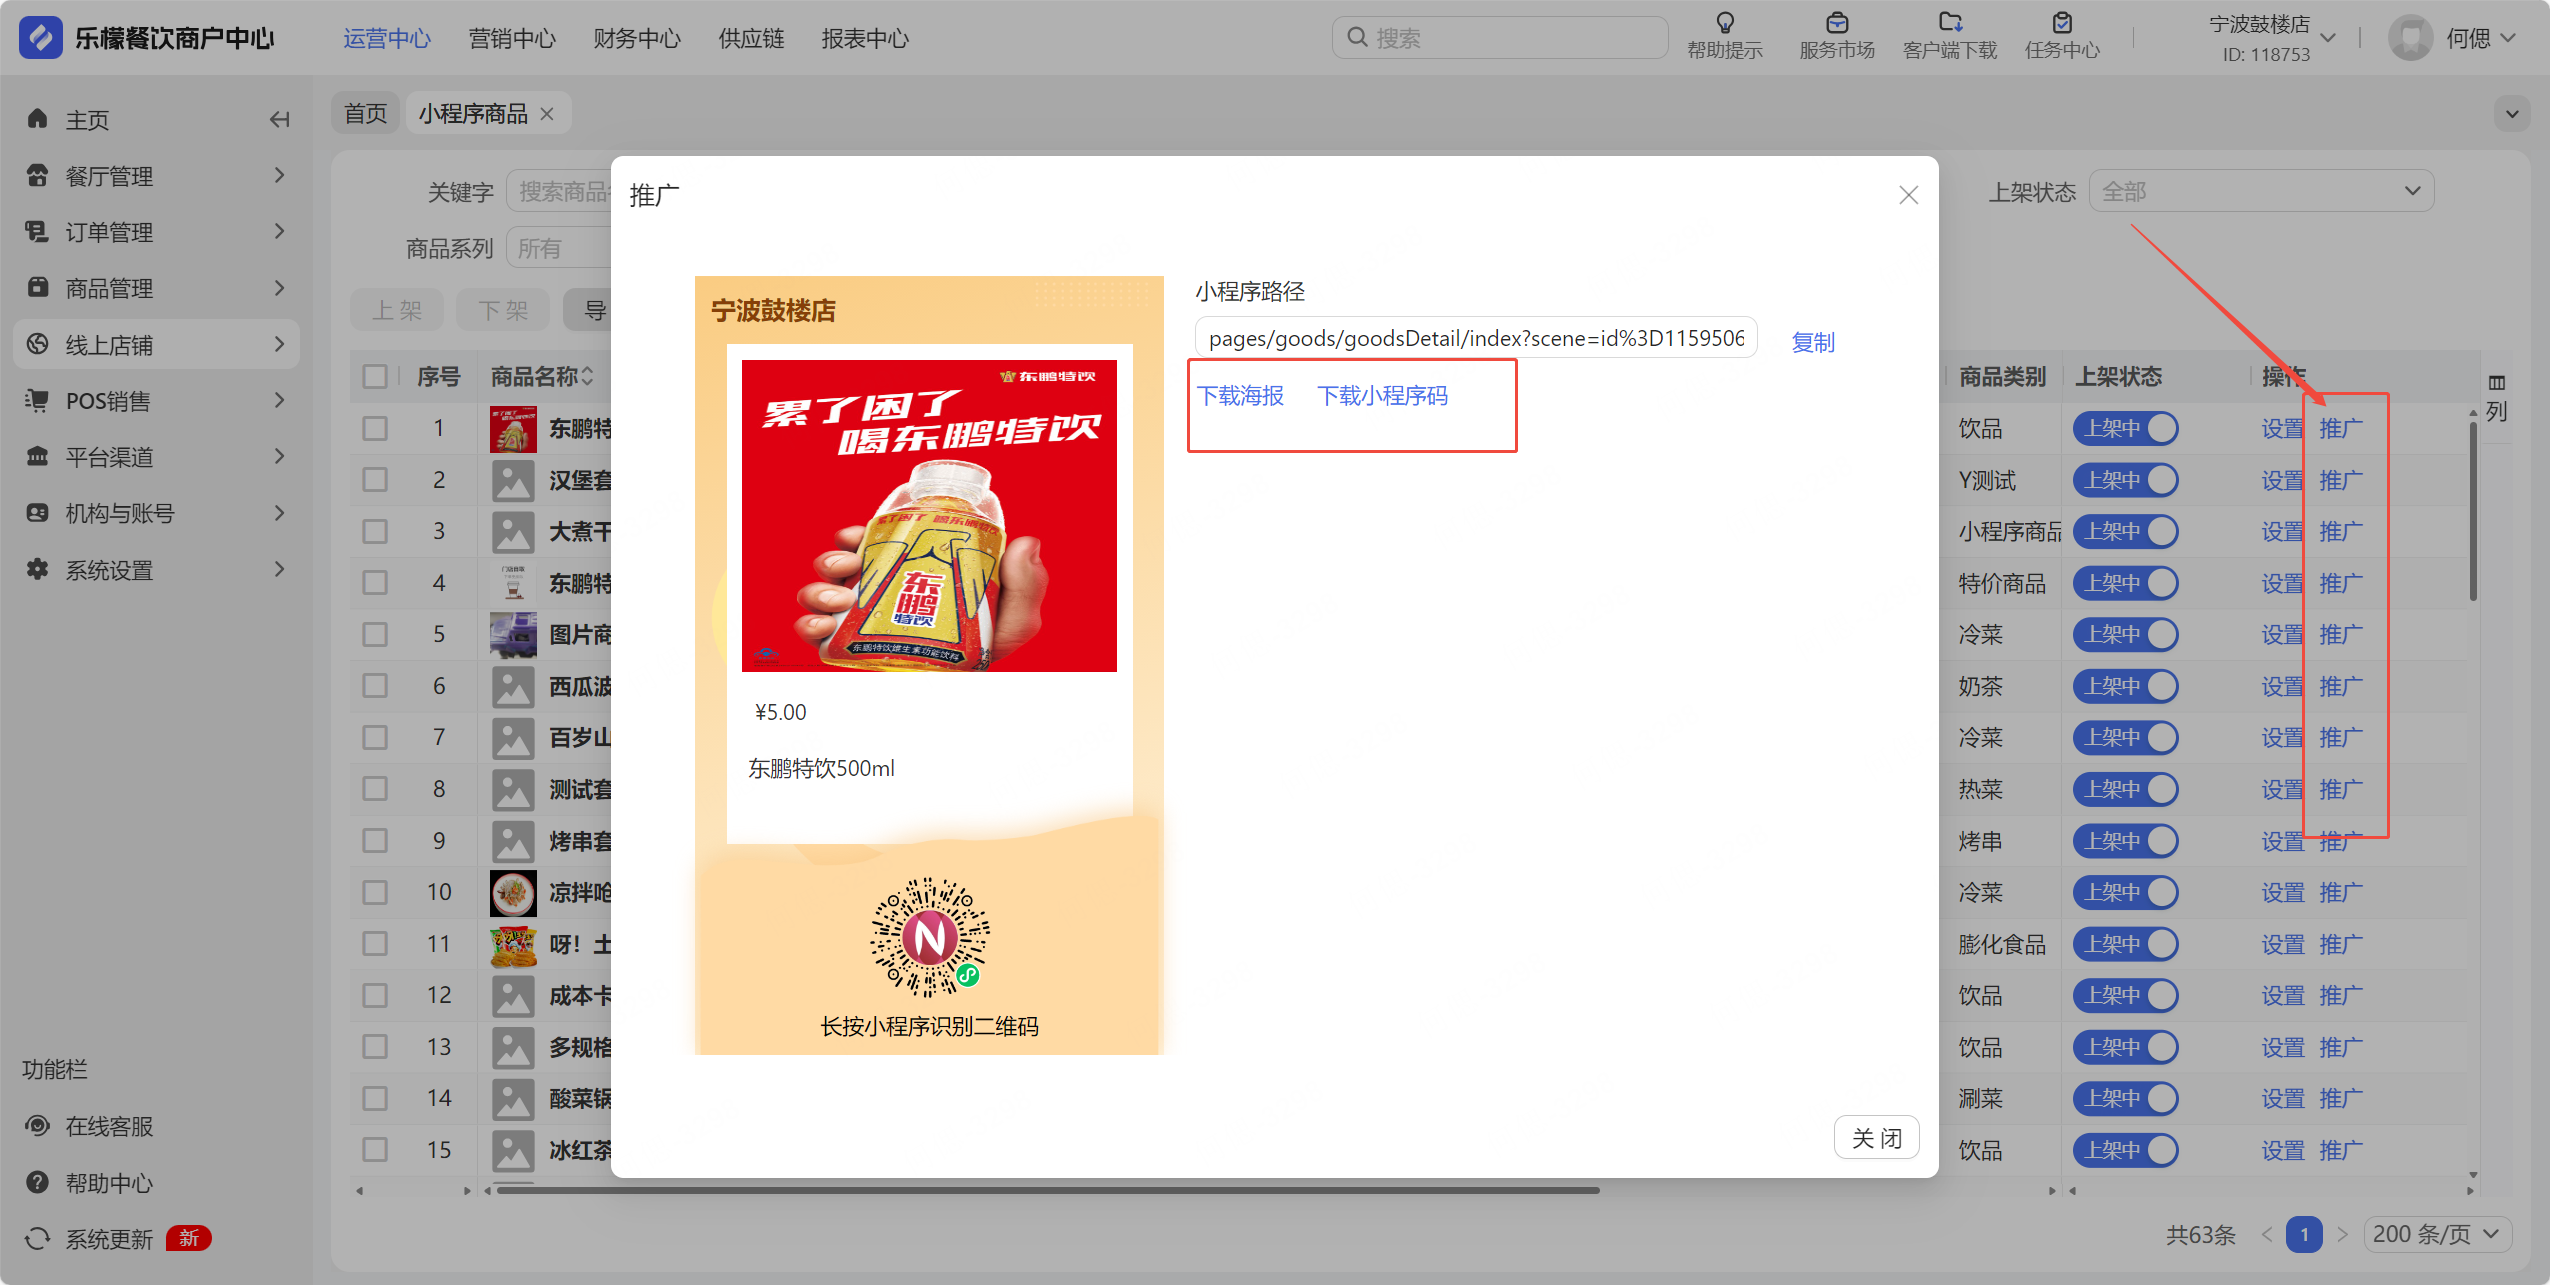Click the user avatar icon
The height and width of the screenshot is (1285, 2550).
(x=2410, y=38)
